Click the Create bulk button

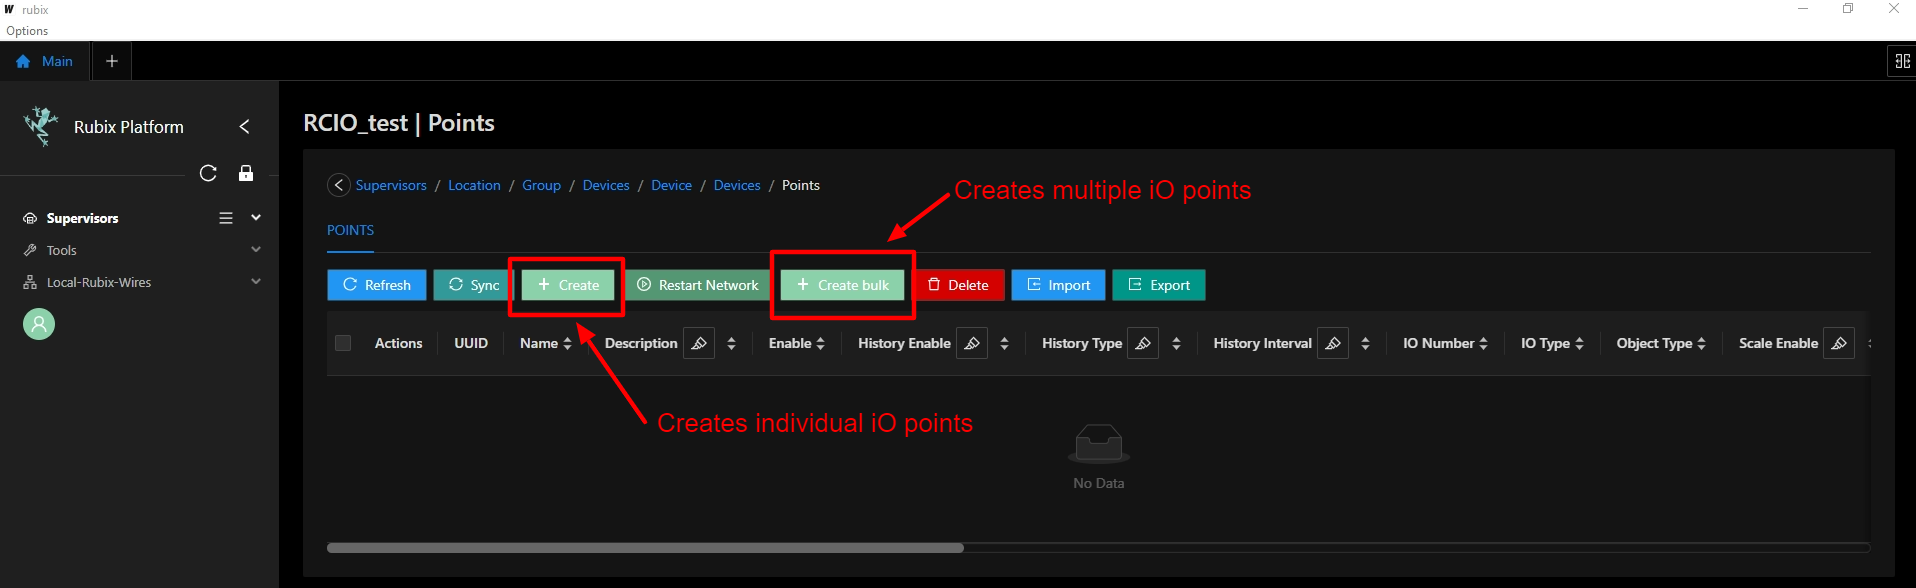tap(842, 285)
